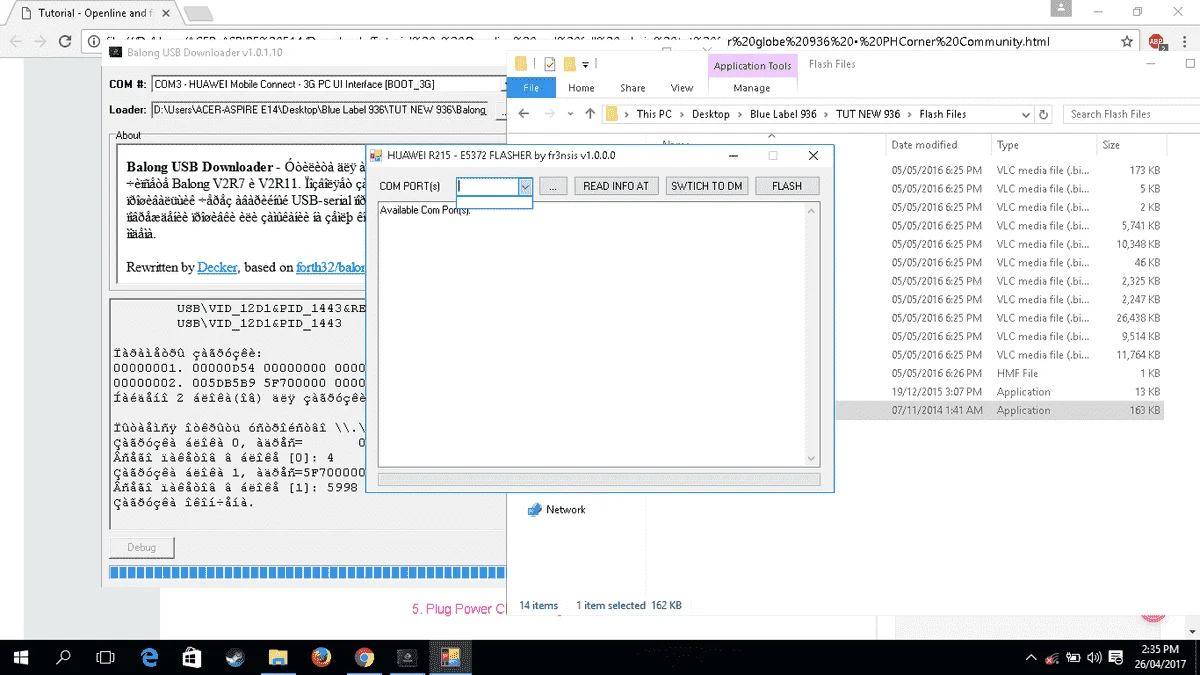Jump to TUT NEW 936 breadcrumb
1200x675 pixels.
(868, 114)
